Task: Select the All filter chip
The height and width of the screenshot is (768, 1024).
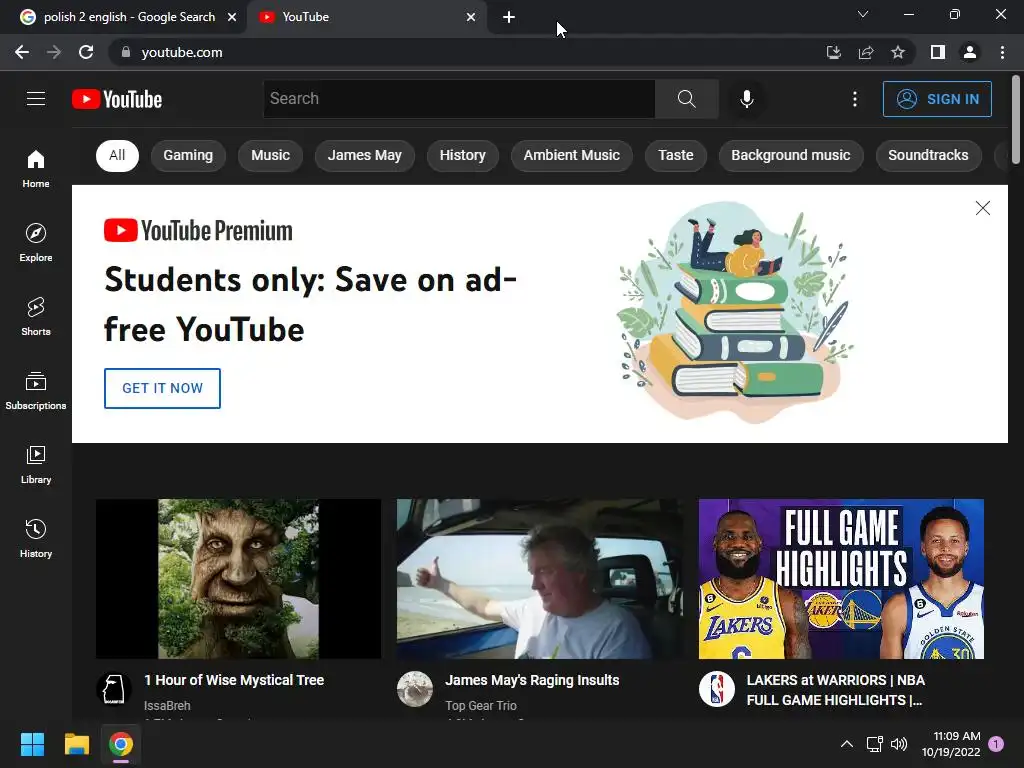Action: [x=117, y=155]
